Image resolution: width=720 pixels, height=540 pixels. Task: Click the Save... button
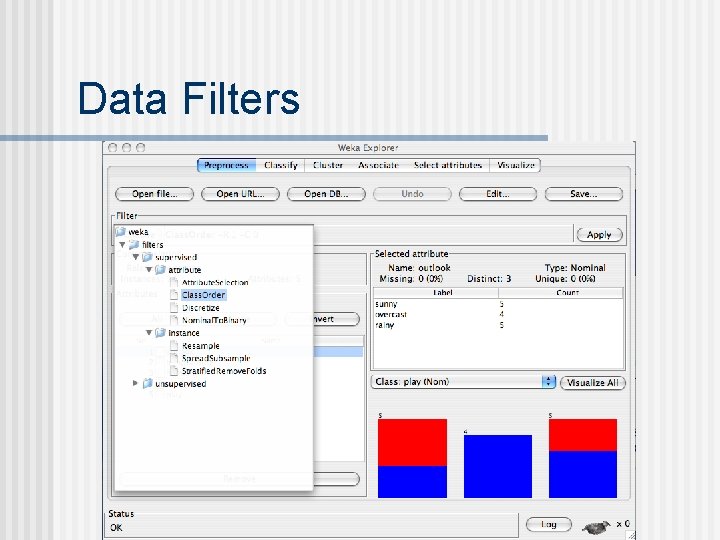584,194
